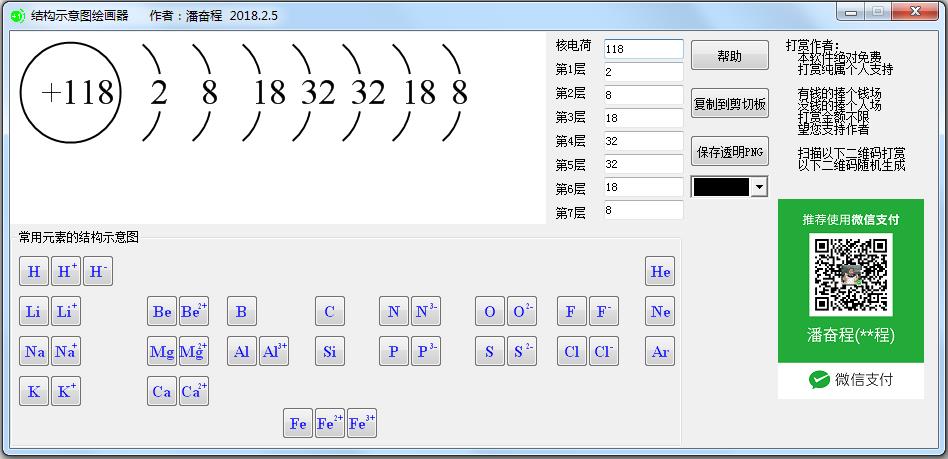This screenshot has width=948, height=459.
Task: Focus the 核电荷 nuclear charge field
Action: point(643,49)
